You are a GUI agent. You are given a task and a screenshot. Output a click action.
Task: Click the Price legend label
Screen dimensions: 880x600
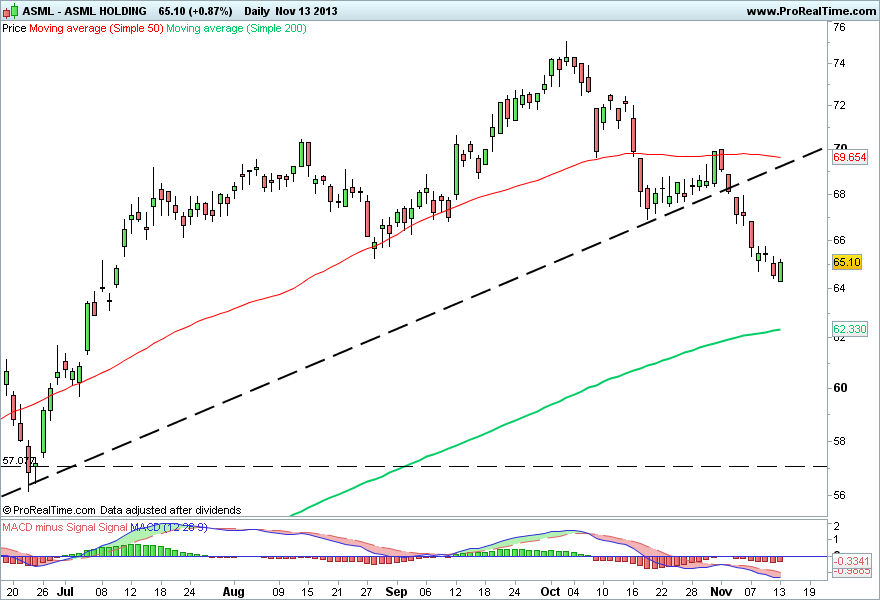tap(14, 28)
